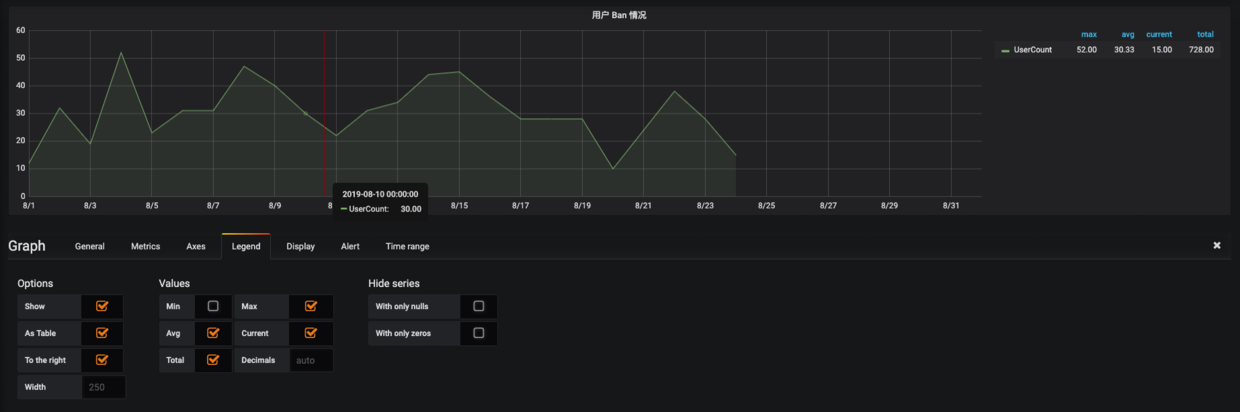
Task: Open the Display tab
Action: (300, 246)
